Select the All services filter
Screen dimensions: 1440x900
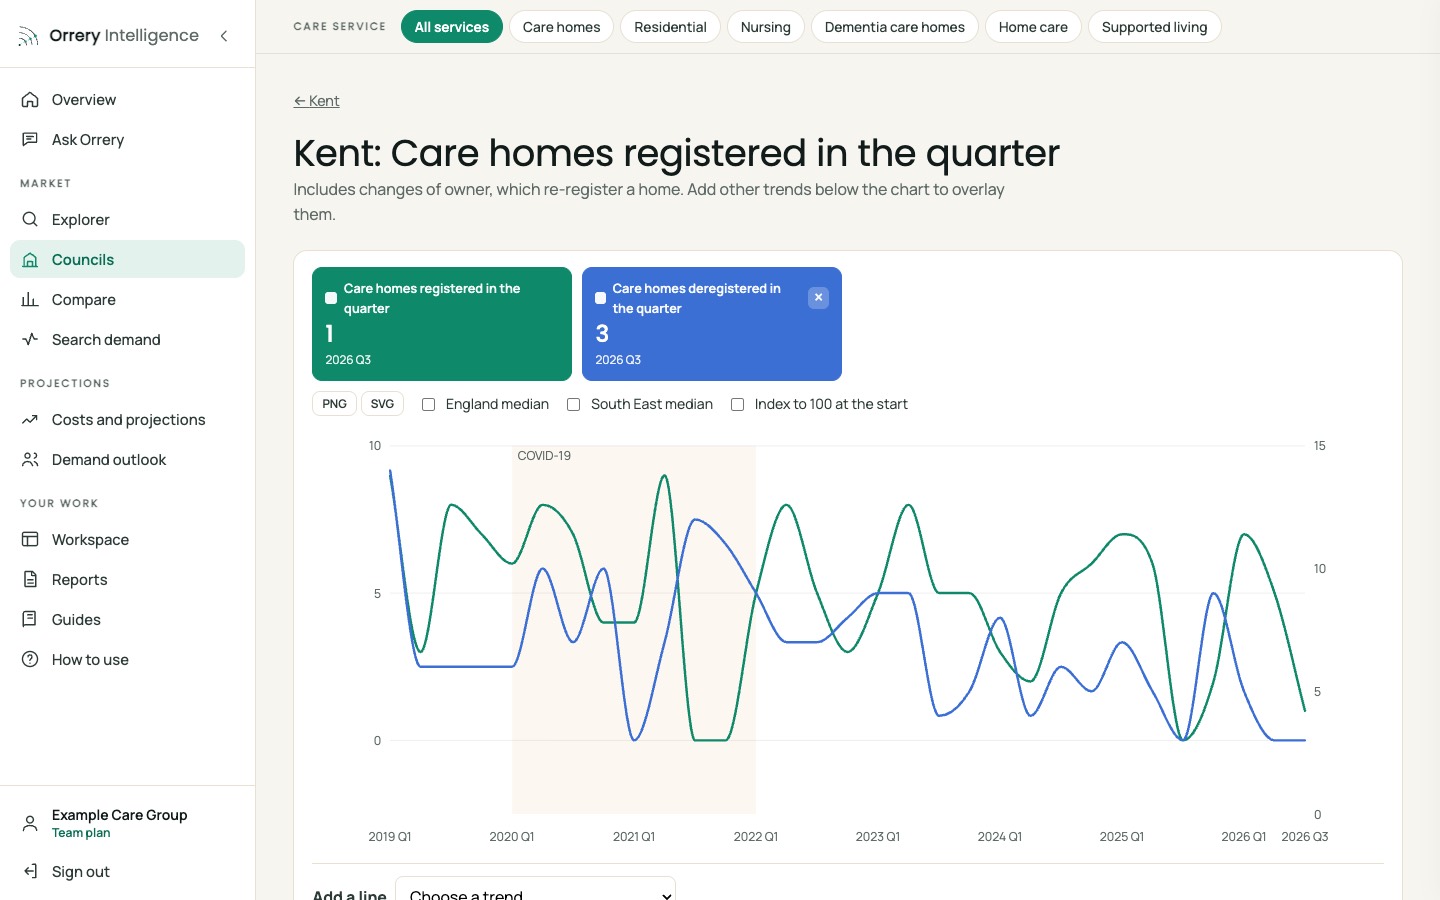pyautogui.click(x=452, y=27)
